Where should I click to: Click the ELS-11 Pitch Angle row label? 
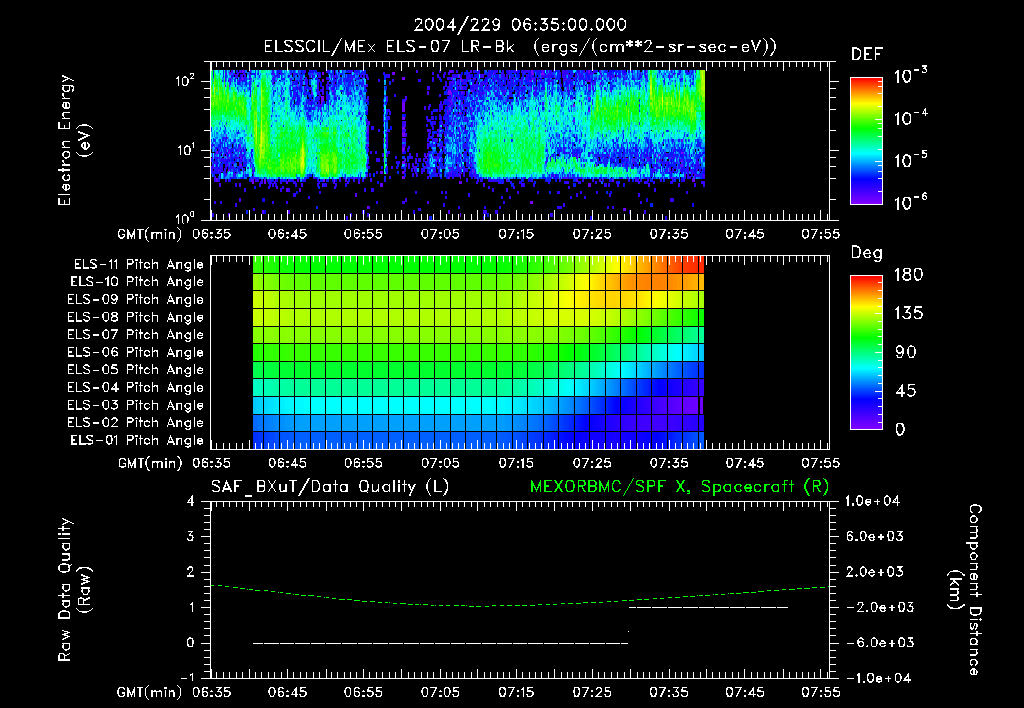(138, 265)
